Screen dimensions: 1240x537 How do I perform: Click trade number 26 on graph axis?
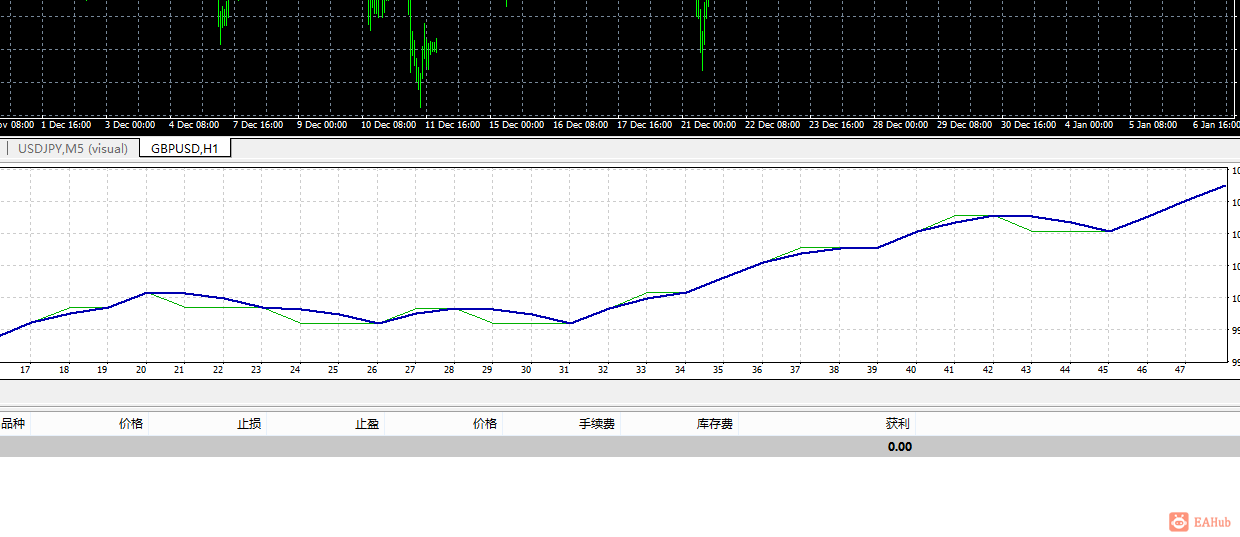coord(372,370)
